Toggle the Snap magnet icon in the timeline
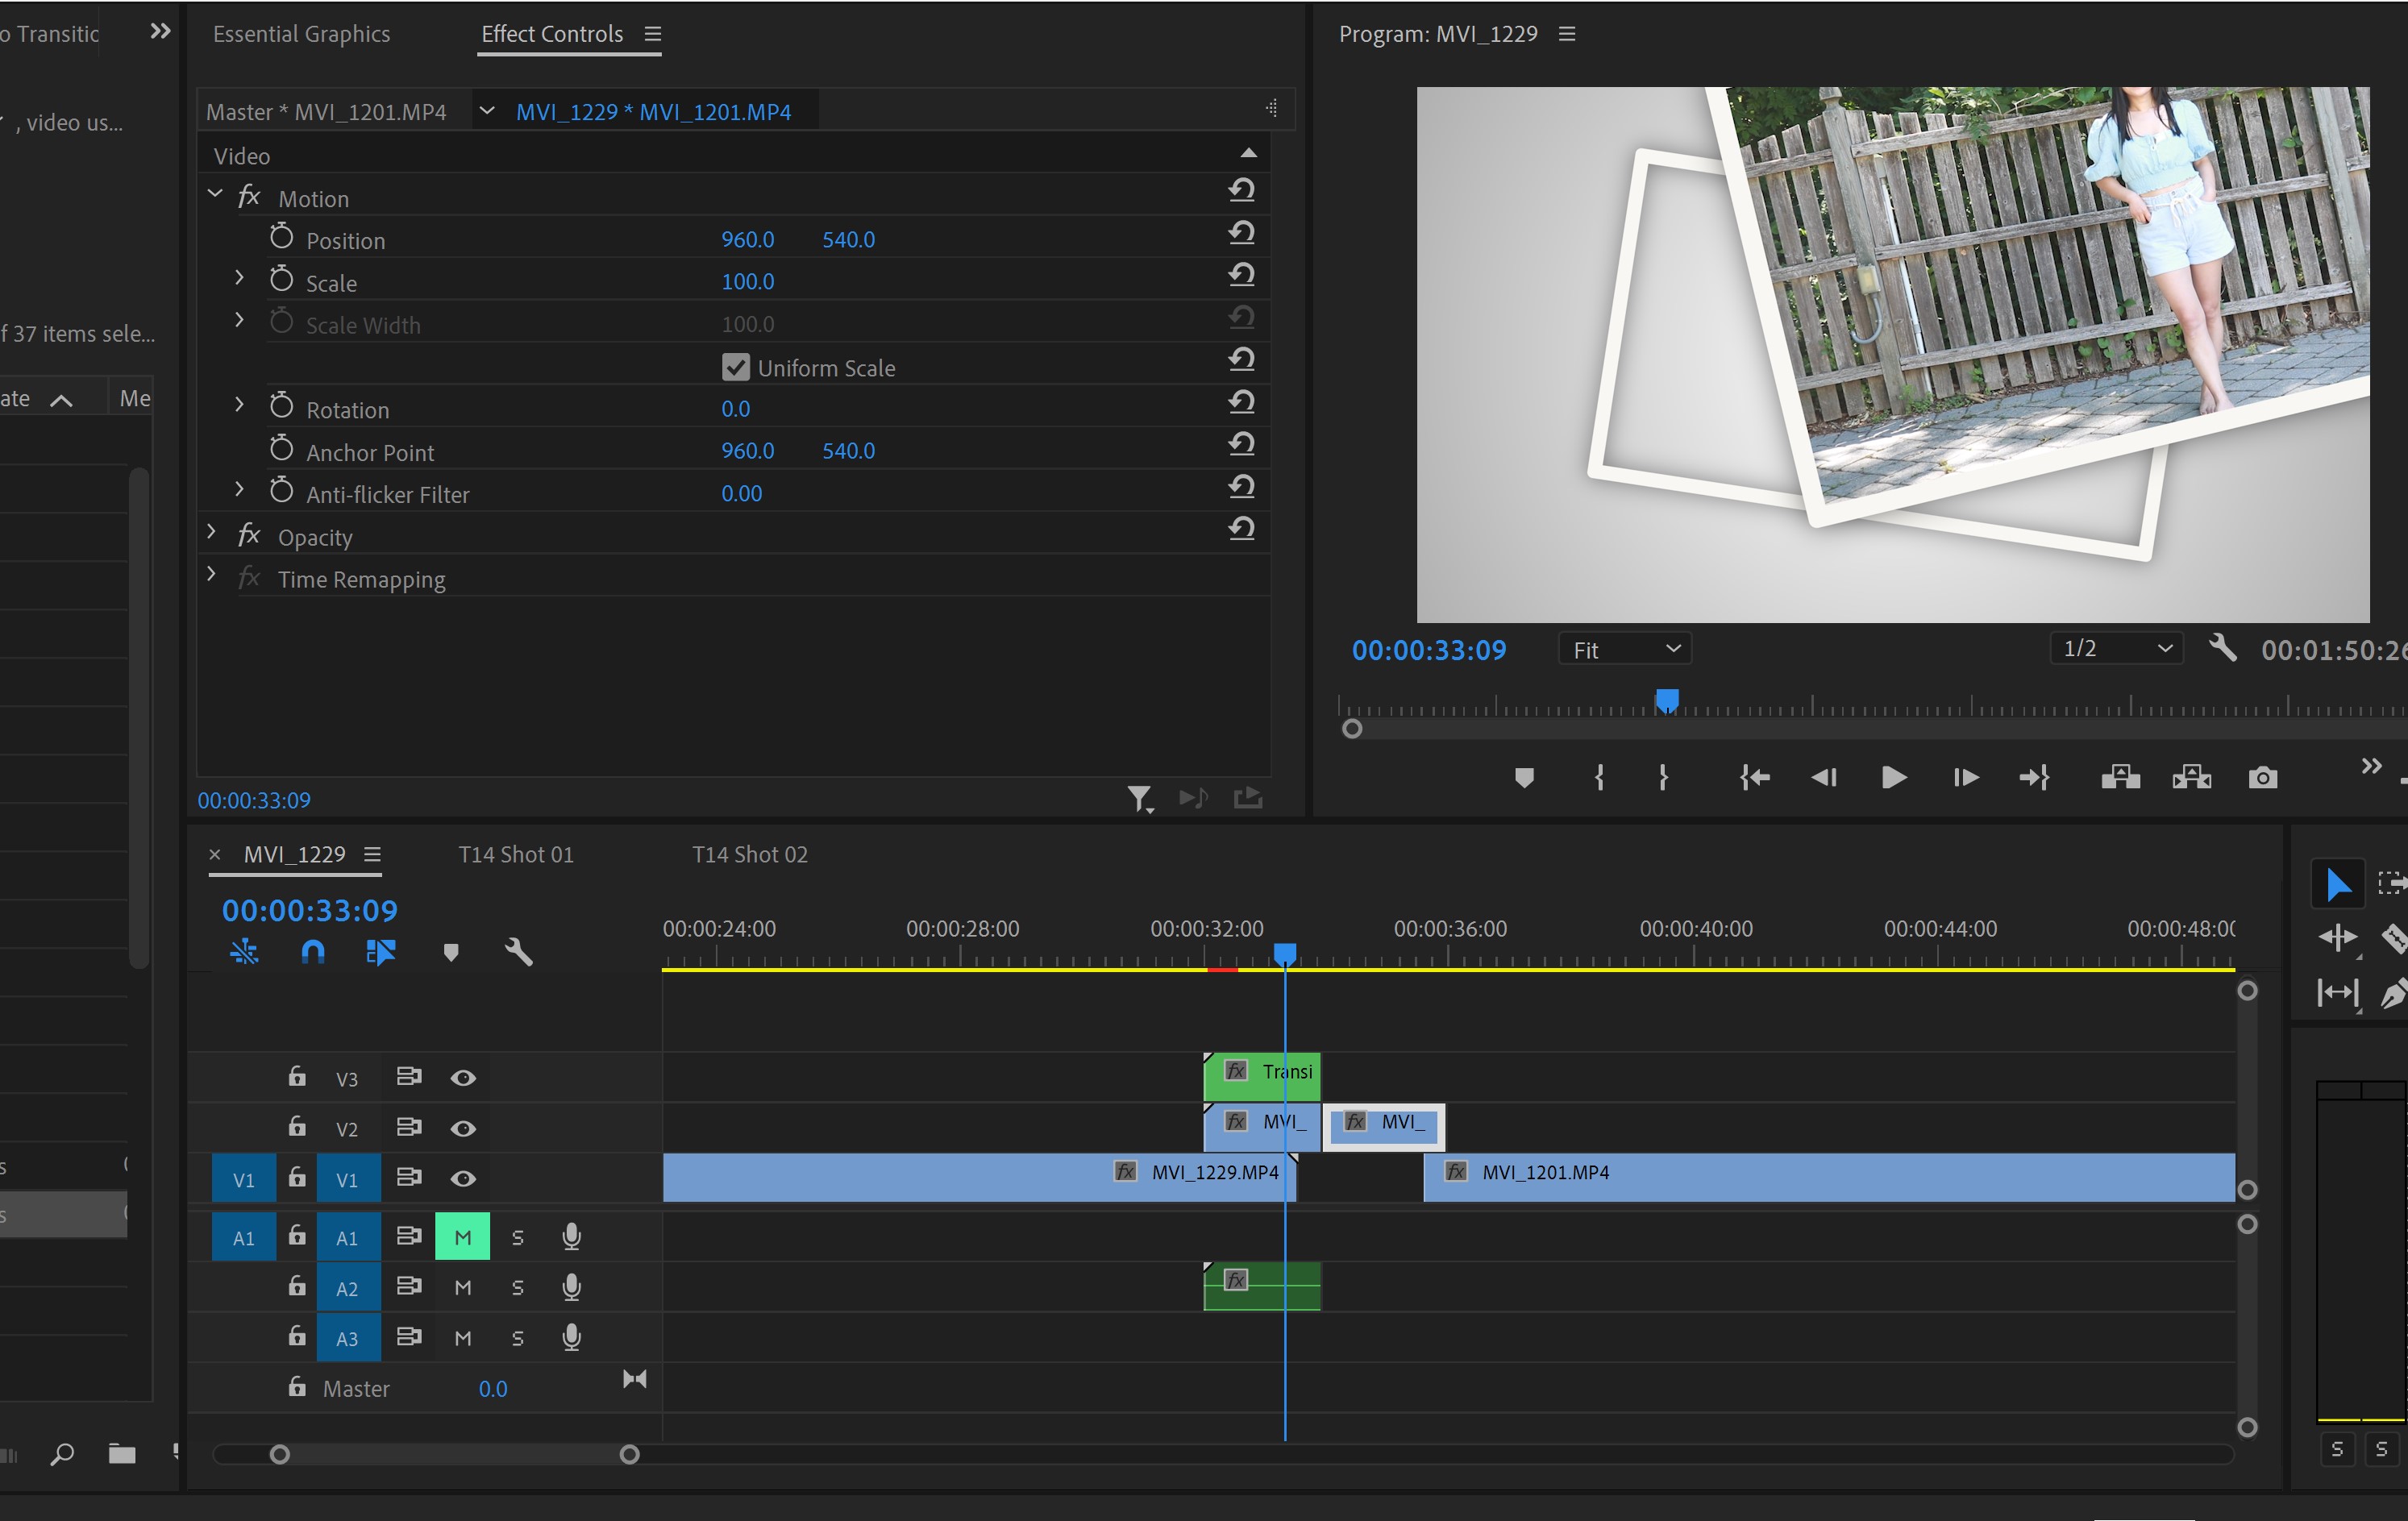 [312, 952]
